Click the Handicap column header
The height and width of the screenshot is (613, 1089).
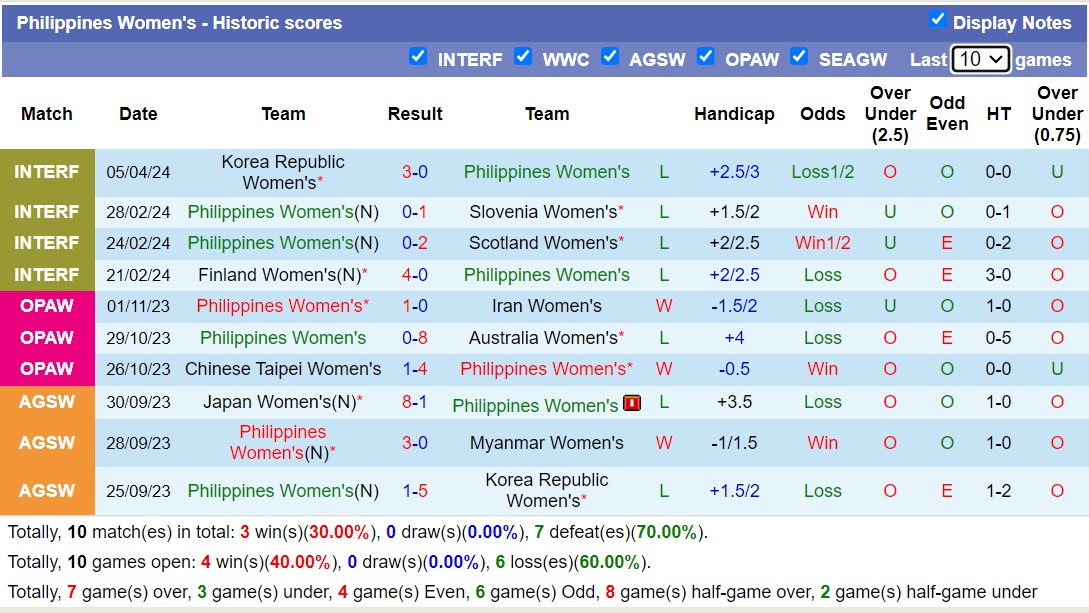point(734,114)
